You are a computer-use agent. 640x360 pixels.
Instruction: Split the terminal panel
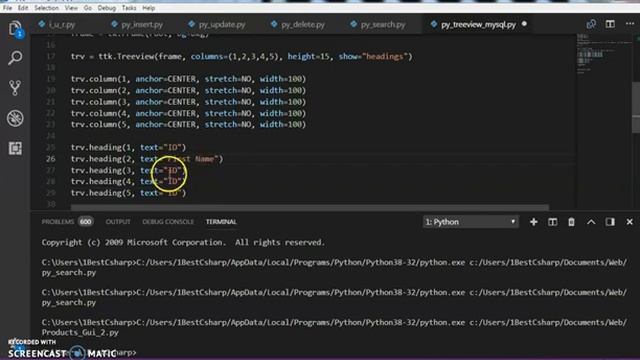pos(552,222)
